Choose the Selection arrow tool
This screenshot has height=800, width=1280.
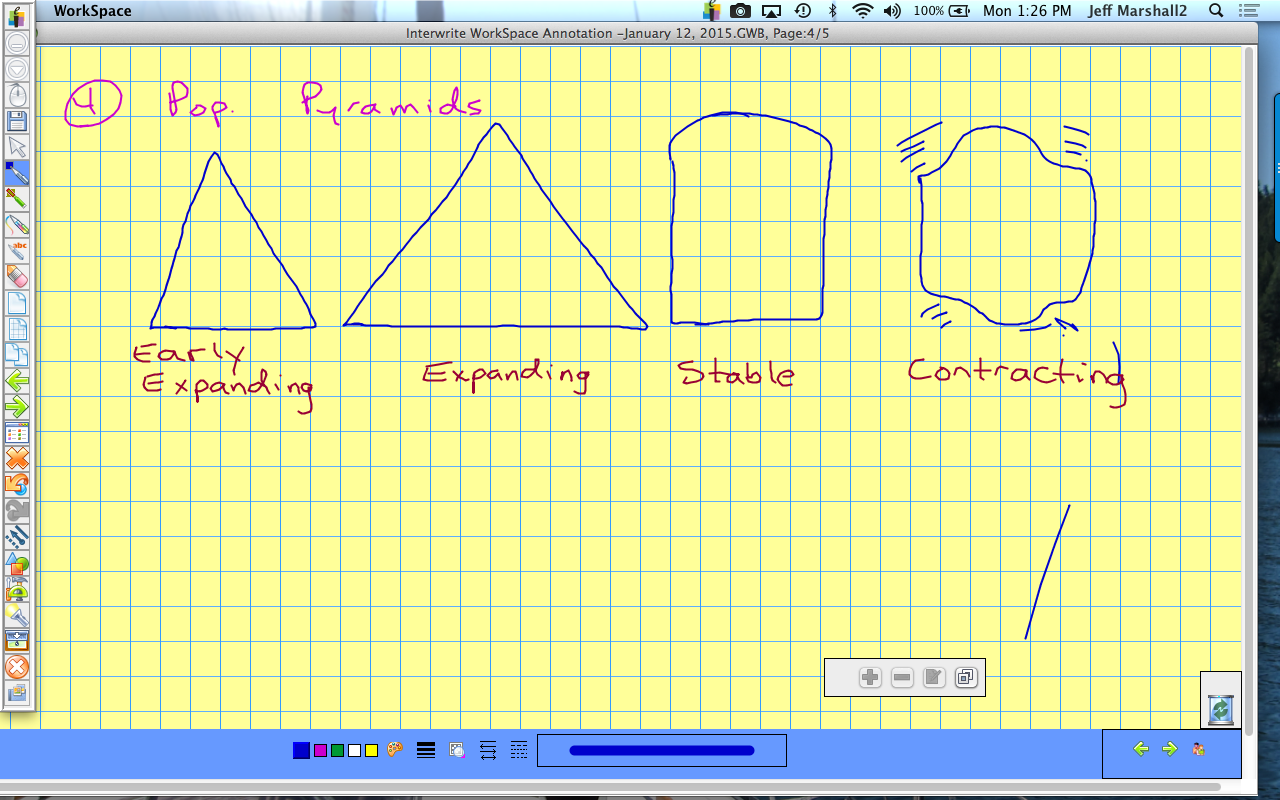coord(17,147)
